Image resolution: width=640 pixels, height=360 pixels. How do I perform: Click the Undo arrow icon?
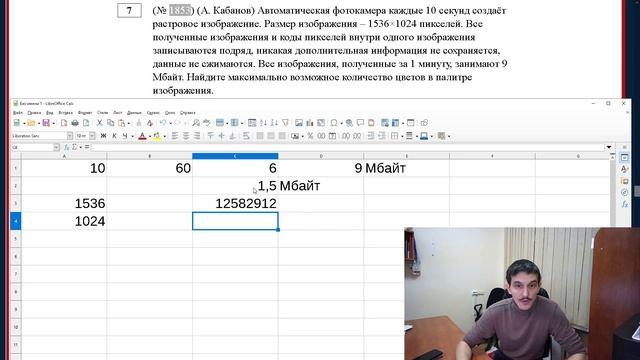click(x=162, y=123)
